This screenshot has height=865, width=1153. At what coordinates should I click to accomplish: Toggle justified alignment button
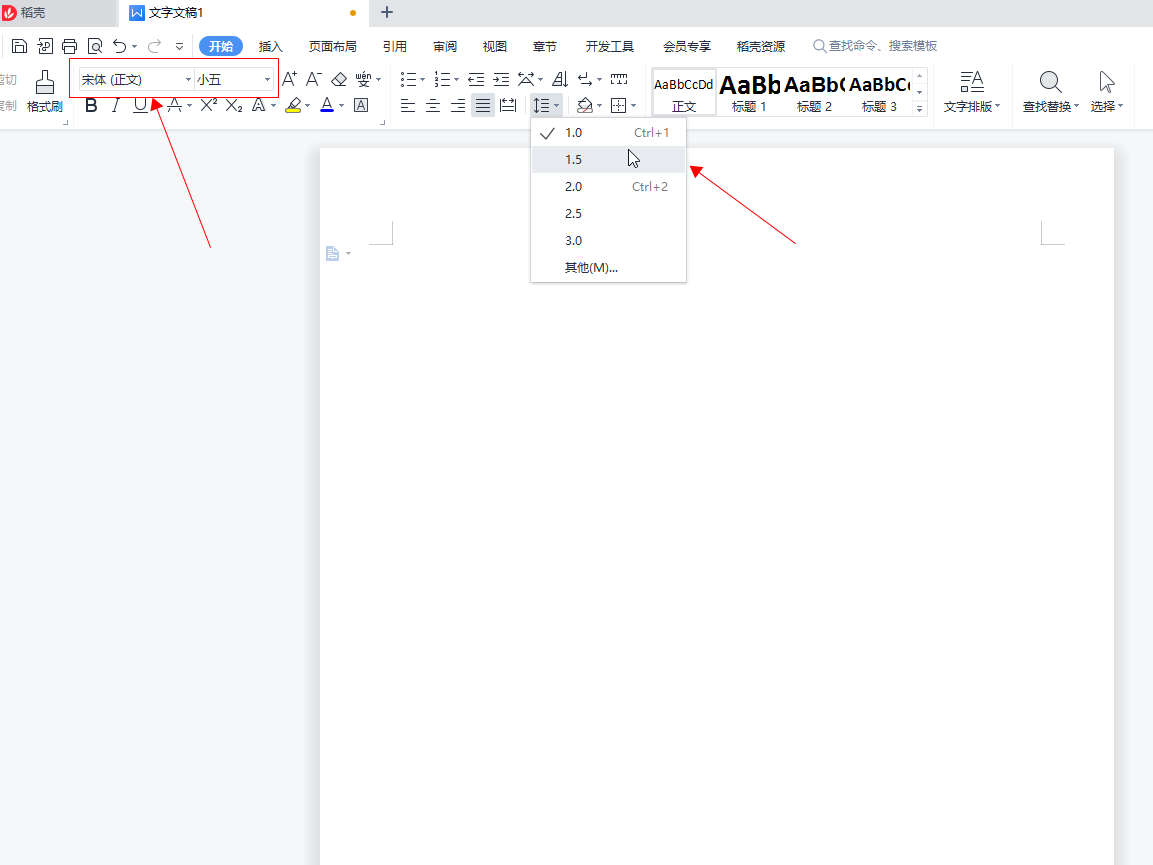[x=483, y=105]
